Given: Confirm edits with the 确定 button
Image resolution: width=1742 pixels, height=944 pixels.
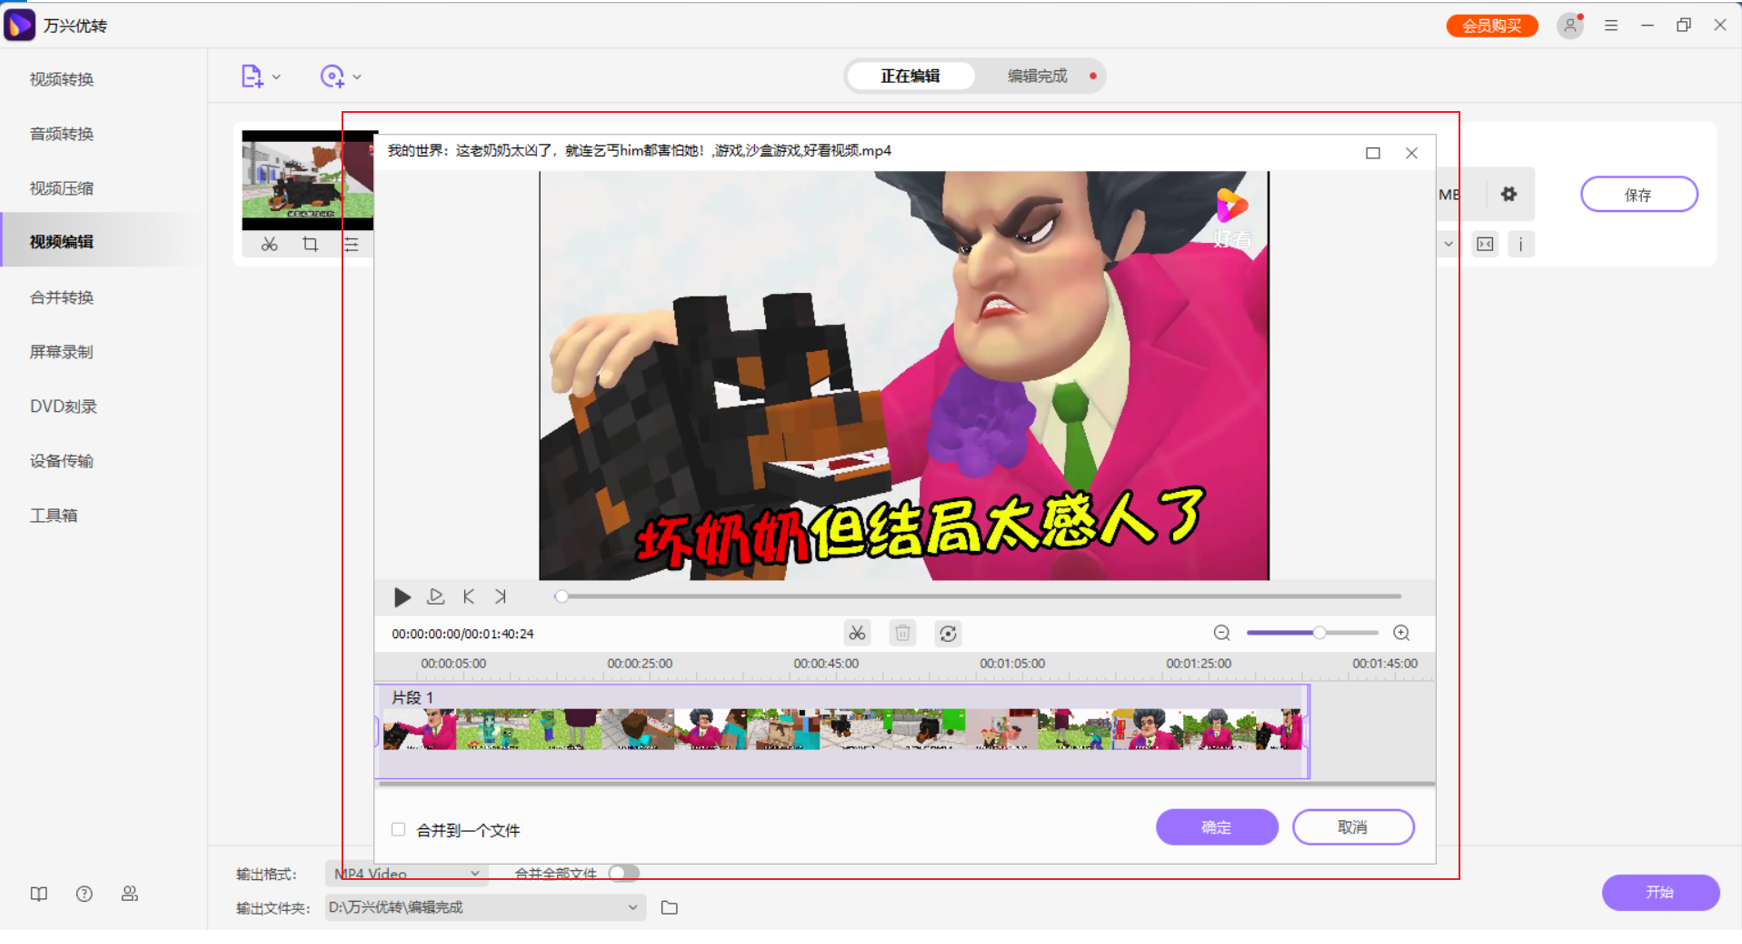Looking at the screenshot, I should (1216, 827).
